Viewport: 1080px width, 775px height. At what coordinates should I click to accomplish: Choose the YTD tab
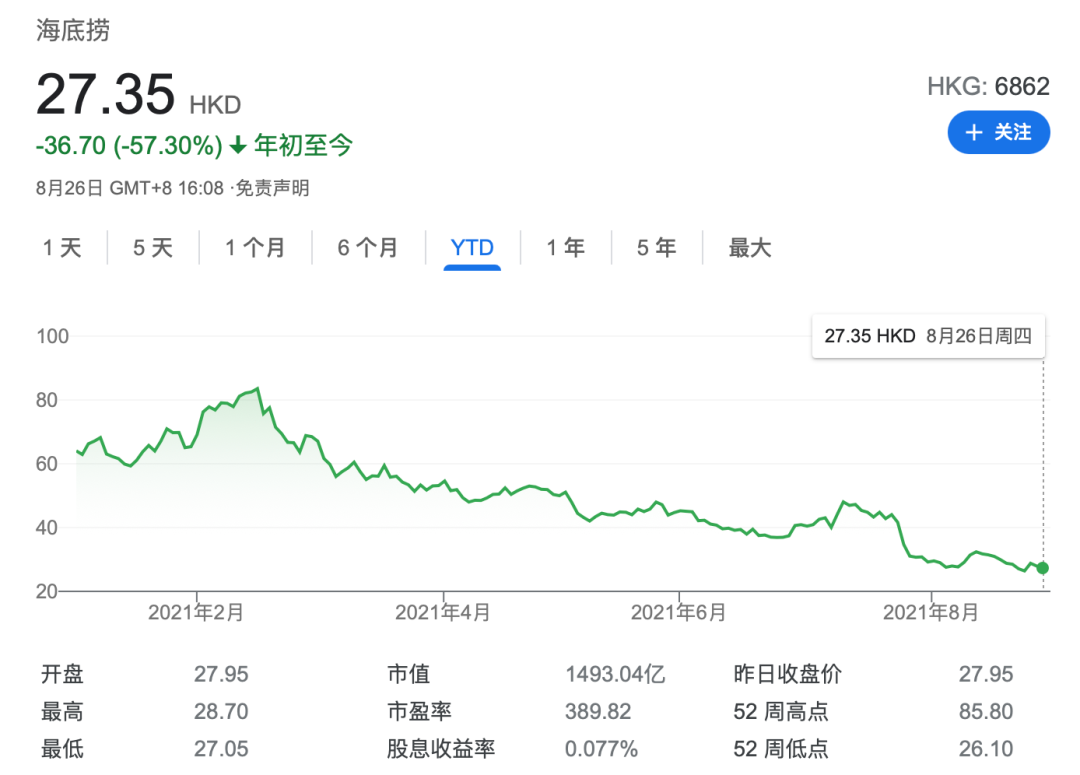pos(472,247)
